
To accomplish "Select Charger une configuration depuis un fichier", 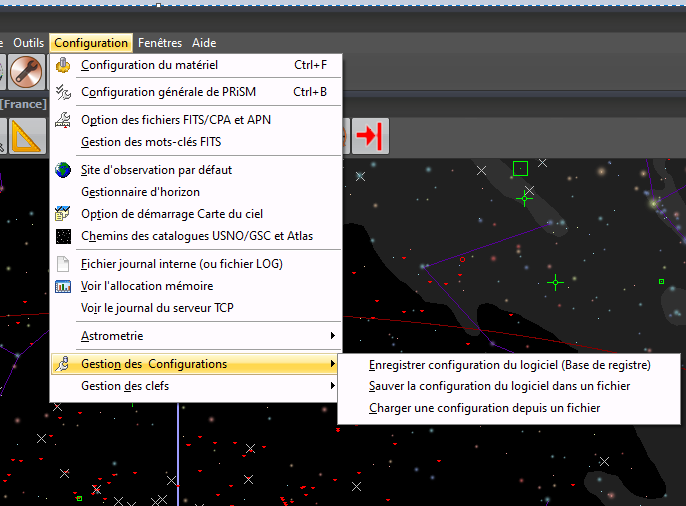I will (x=484, y=408).
